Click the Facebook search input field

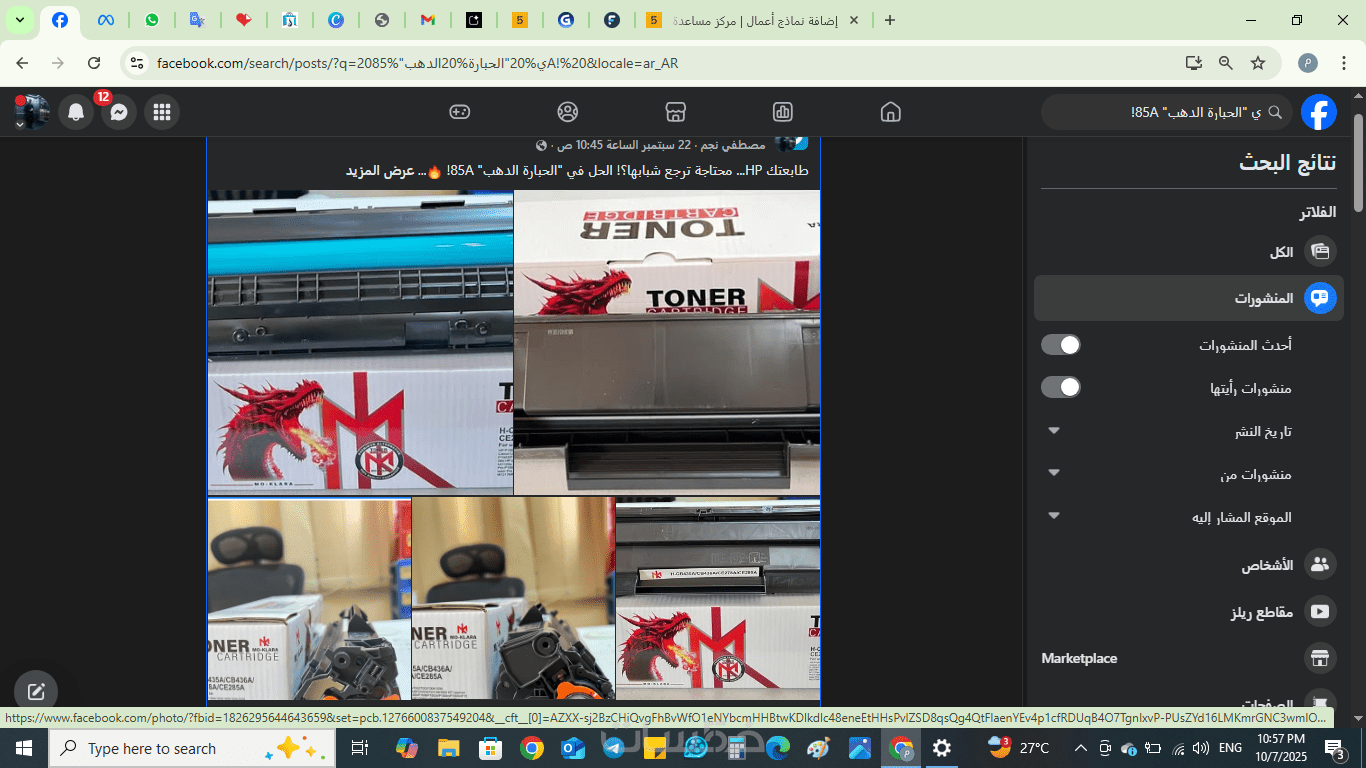click(1168, 112)
